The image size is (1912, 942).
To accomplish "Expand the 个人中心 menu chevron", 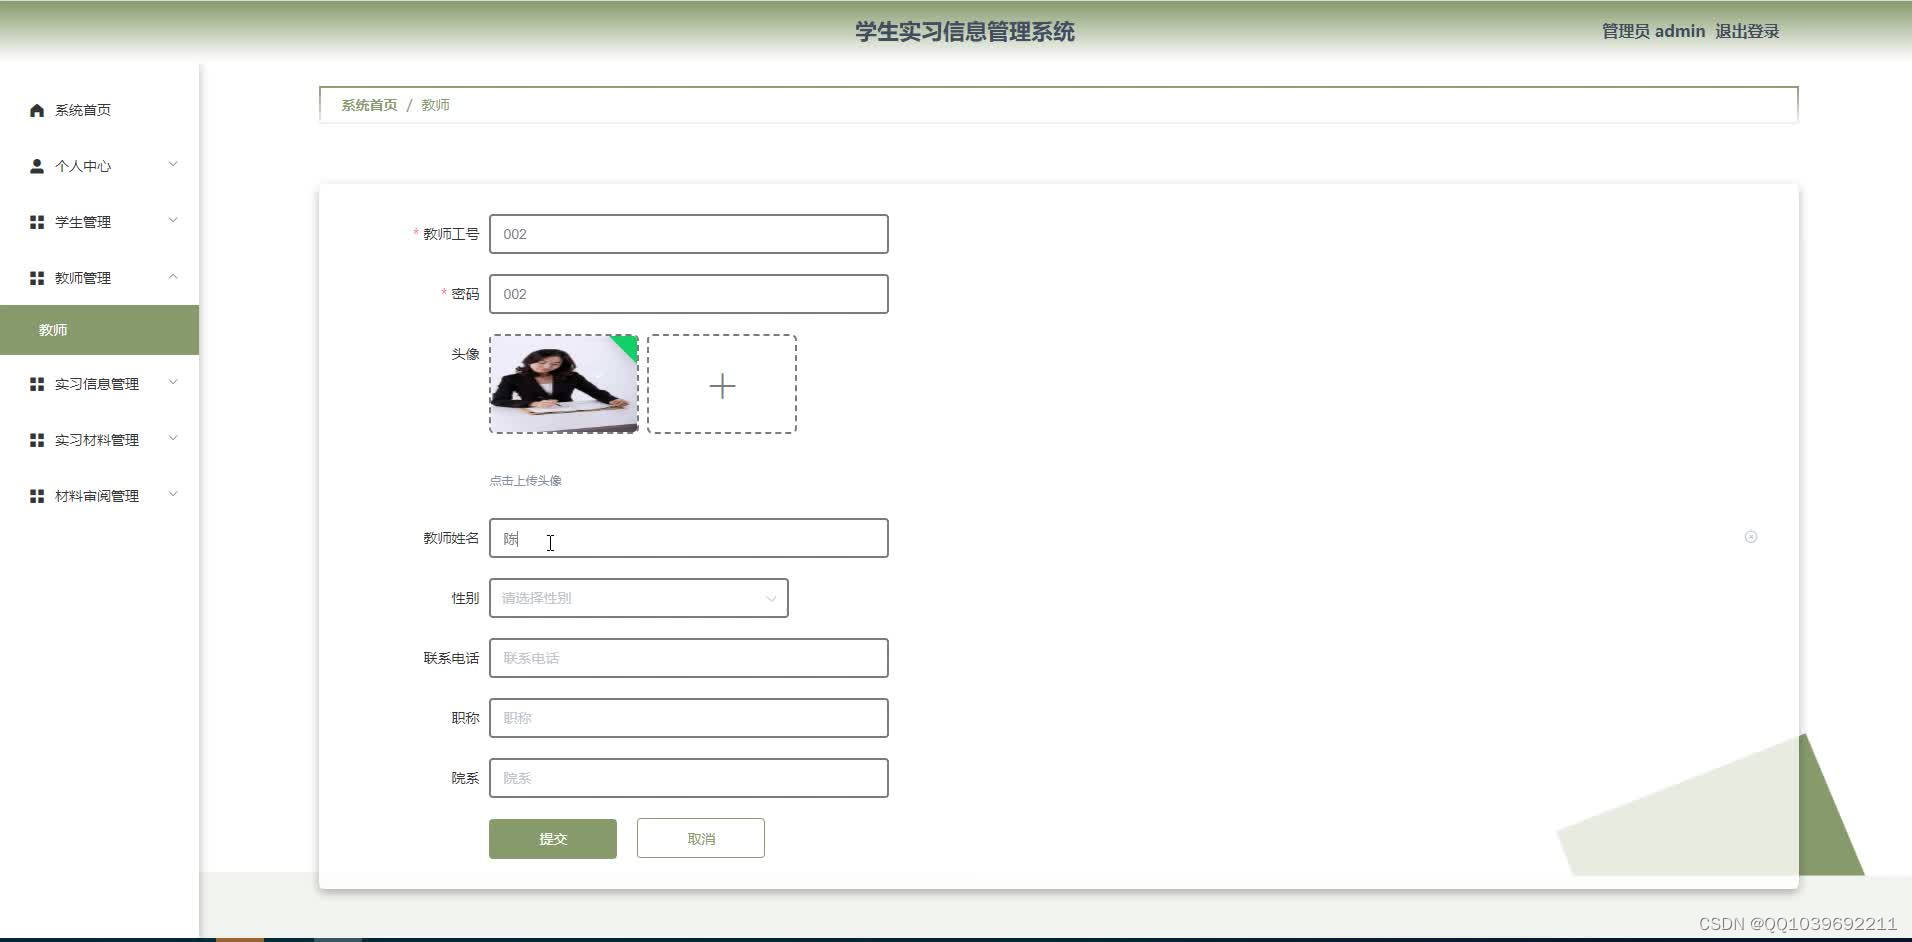I will pyautogui.click(x=173, y=165).
